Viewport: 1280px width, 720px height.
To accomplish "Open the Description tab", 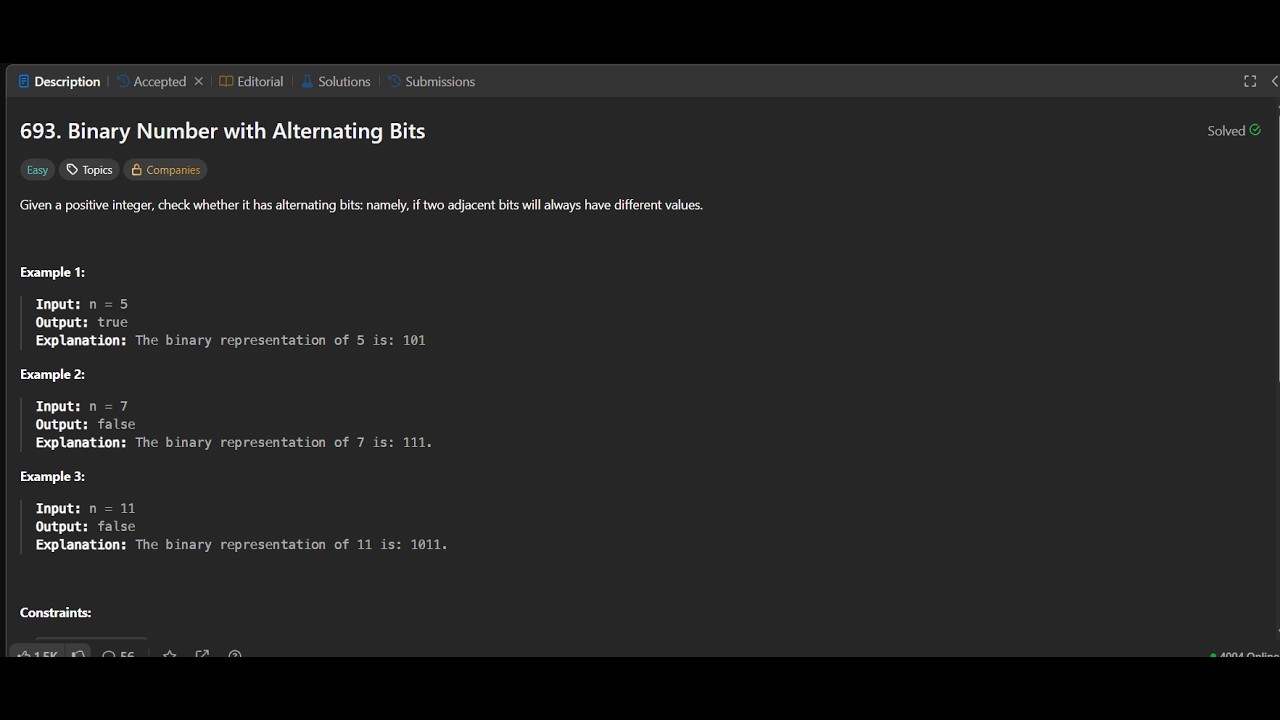I will 59,82.
